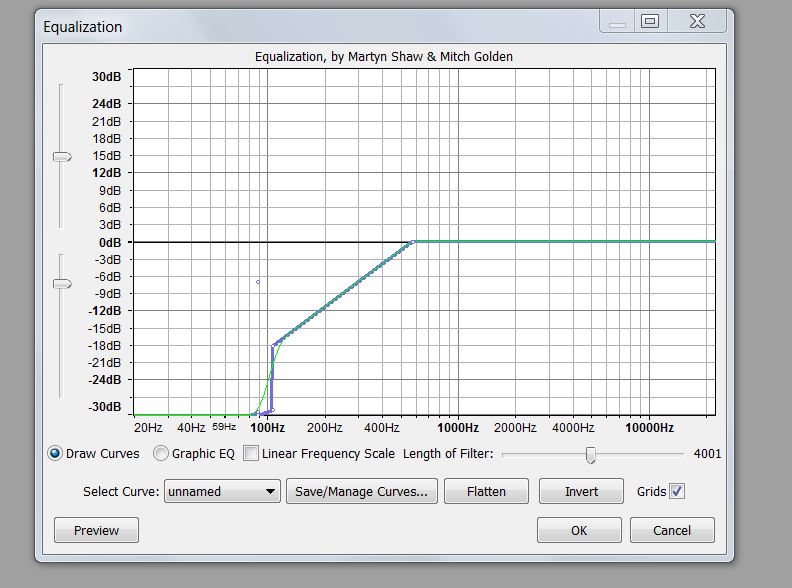
Task: Select the Draw Curves radio button
Action: (x=55, y=453)
